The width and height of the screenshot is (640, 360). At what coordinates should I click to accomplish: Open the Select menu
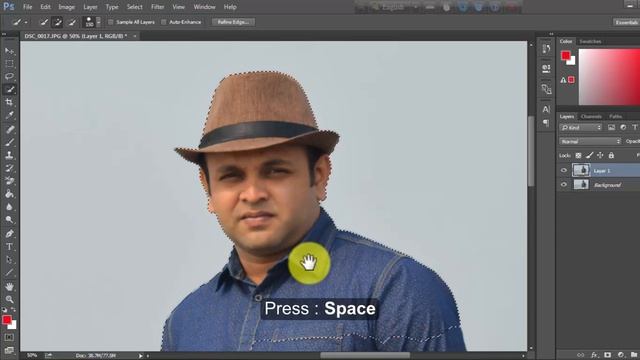coord(134,7)
